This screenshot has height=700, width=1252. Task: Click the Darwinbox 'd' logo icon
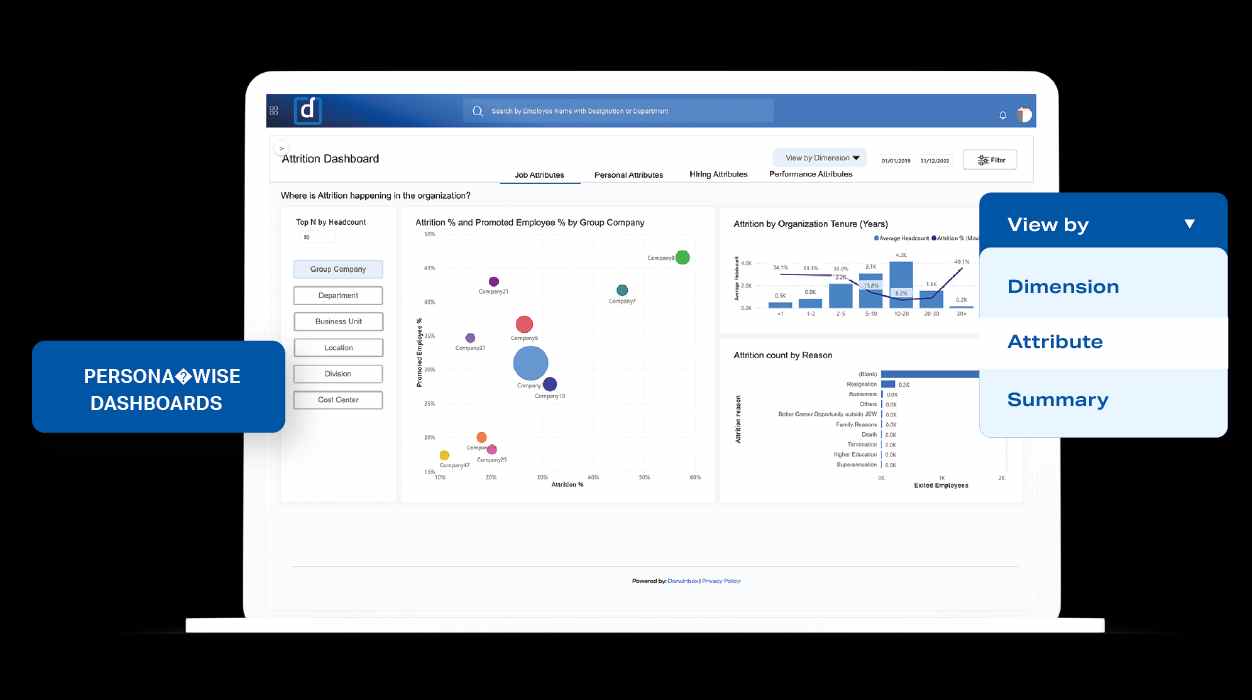coord(307,111)
